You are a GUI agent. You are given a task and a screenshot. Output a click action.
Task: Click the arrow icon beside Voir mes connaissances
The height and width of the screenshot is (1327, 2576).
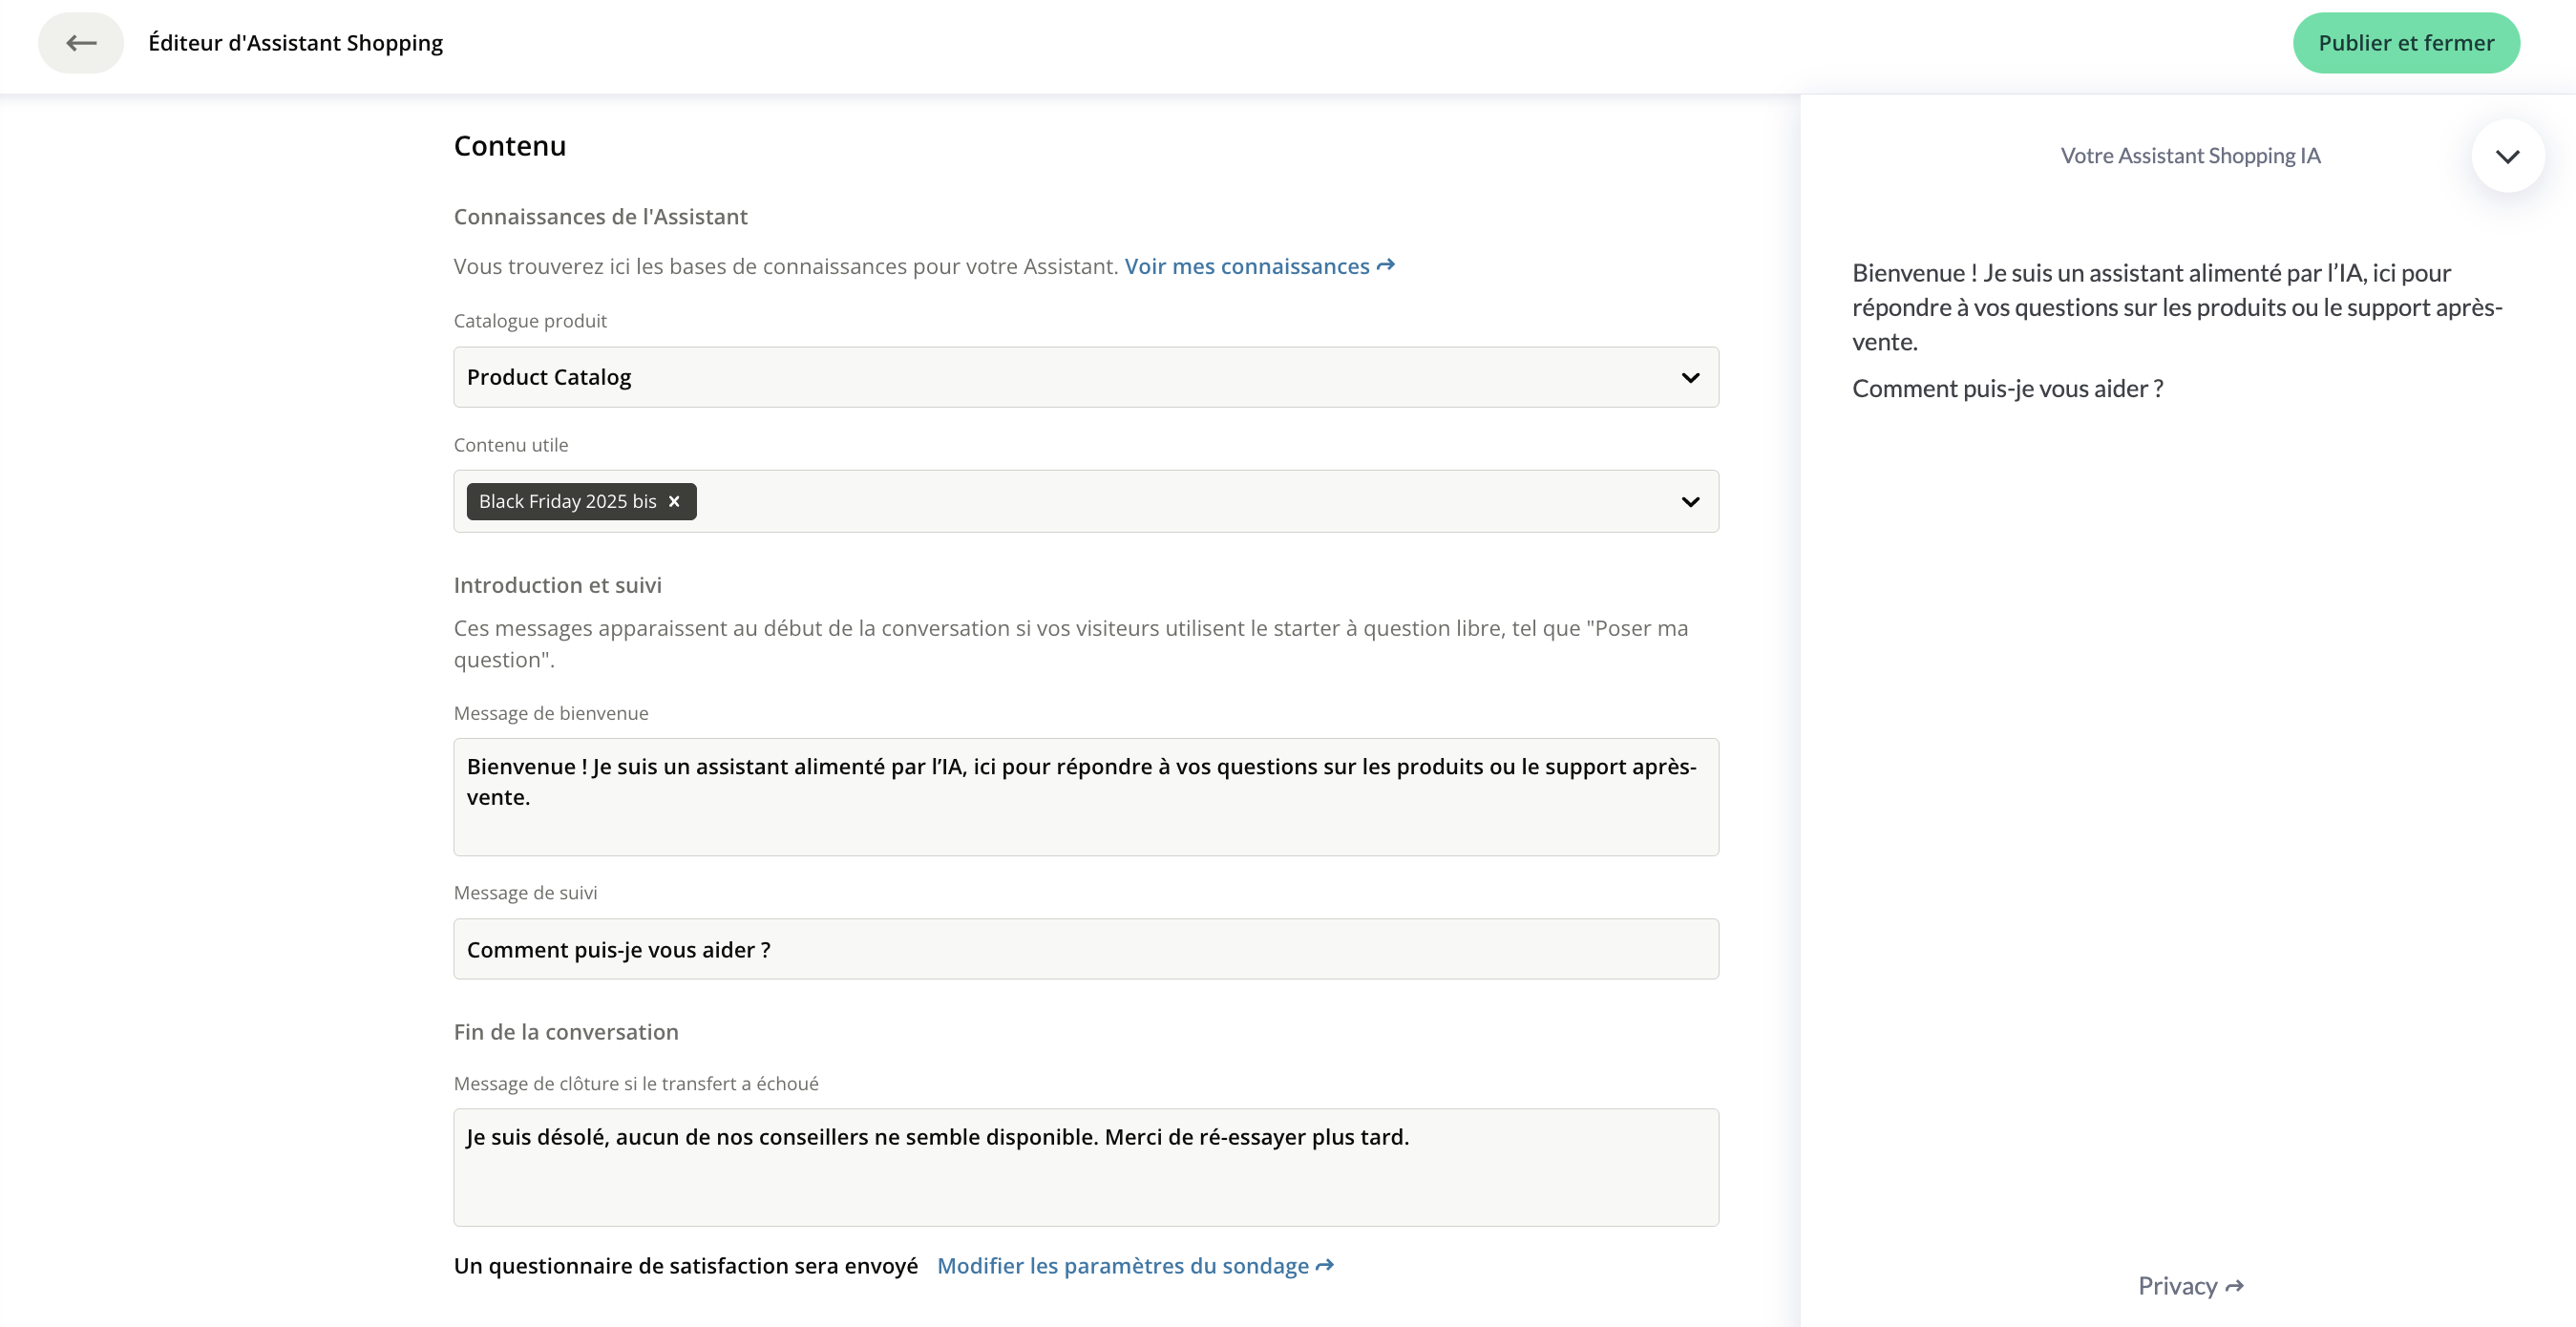click(1386, 265)
